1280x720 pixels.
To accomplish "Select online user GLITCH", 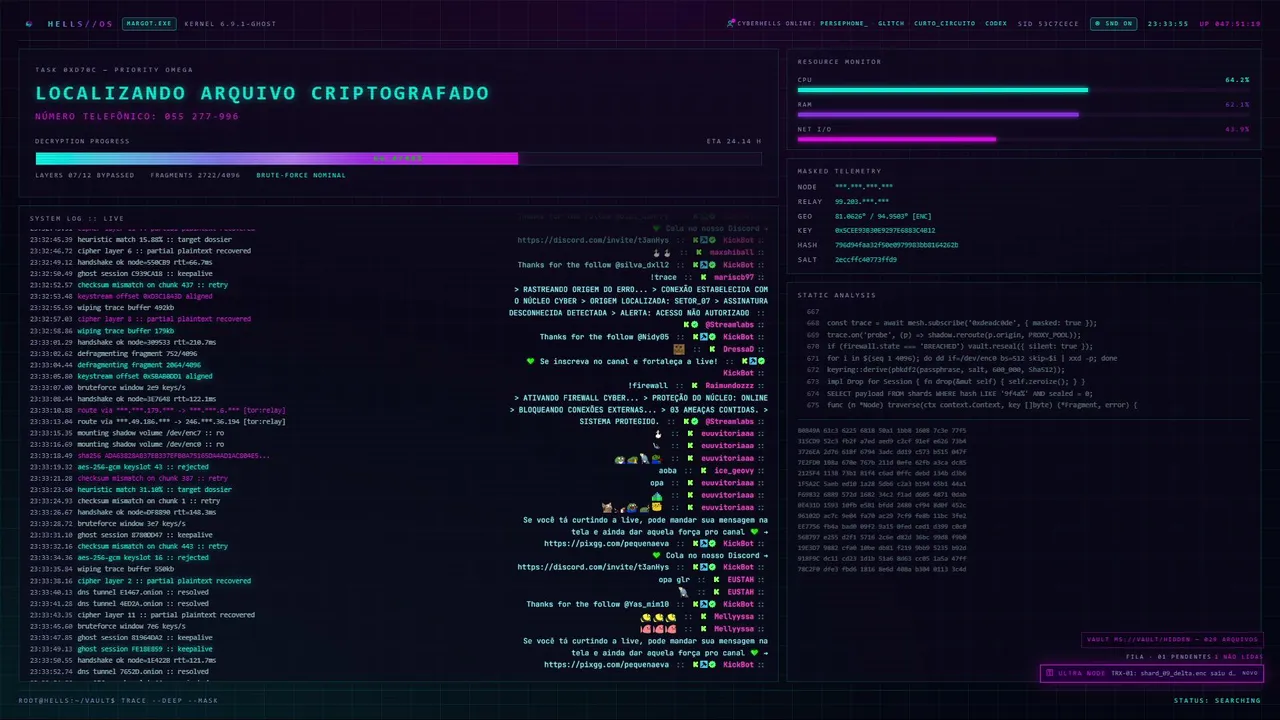I will coord(891,23).
